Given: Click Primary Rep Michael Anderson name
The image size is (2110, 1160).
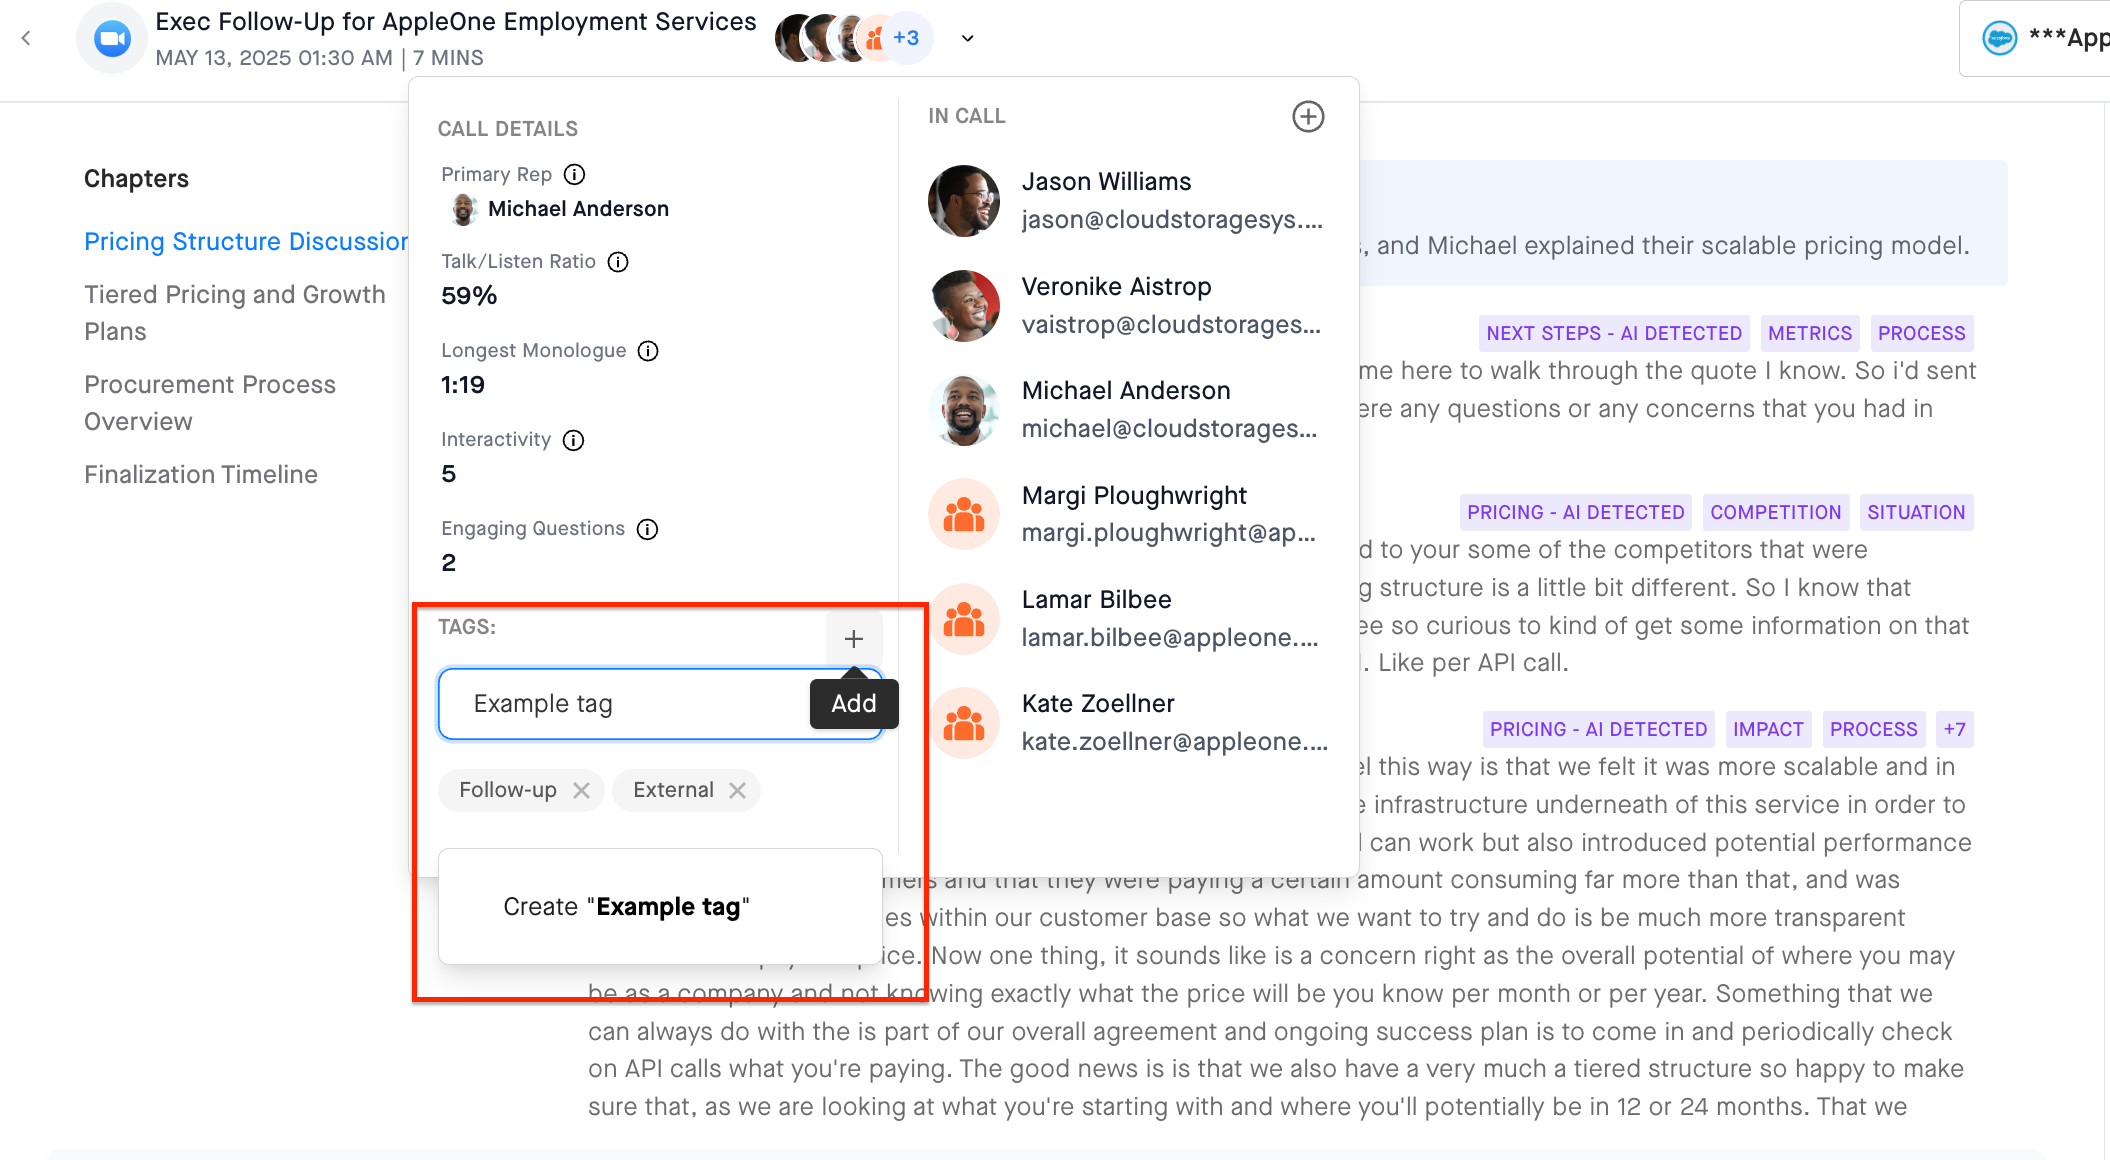Looking at the screenshot, I should (x=578, y=209).
